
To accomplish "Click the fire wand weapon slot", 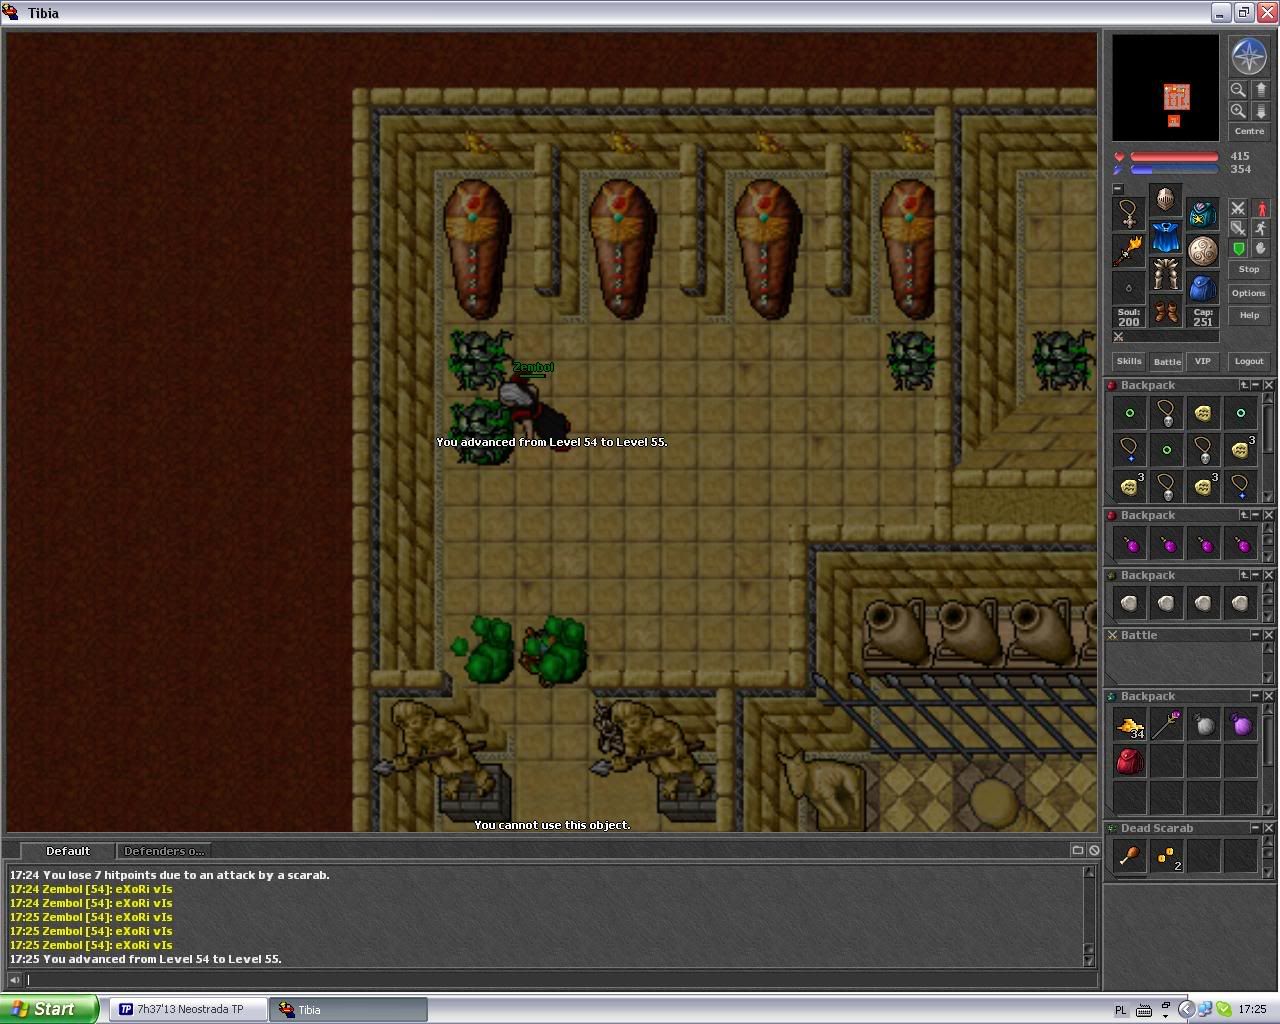I will pos(1129,251).
